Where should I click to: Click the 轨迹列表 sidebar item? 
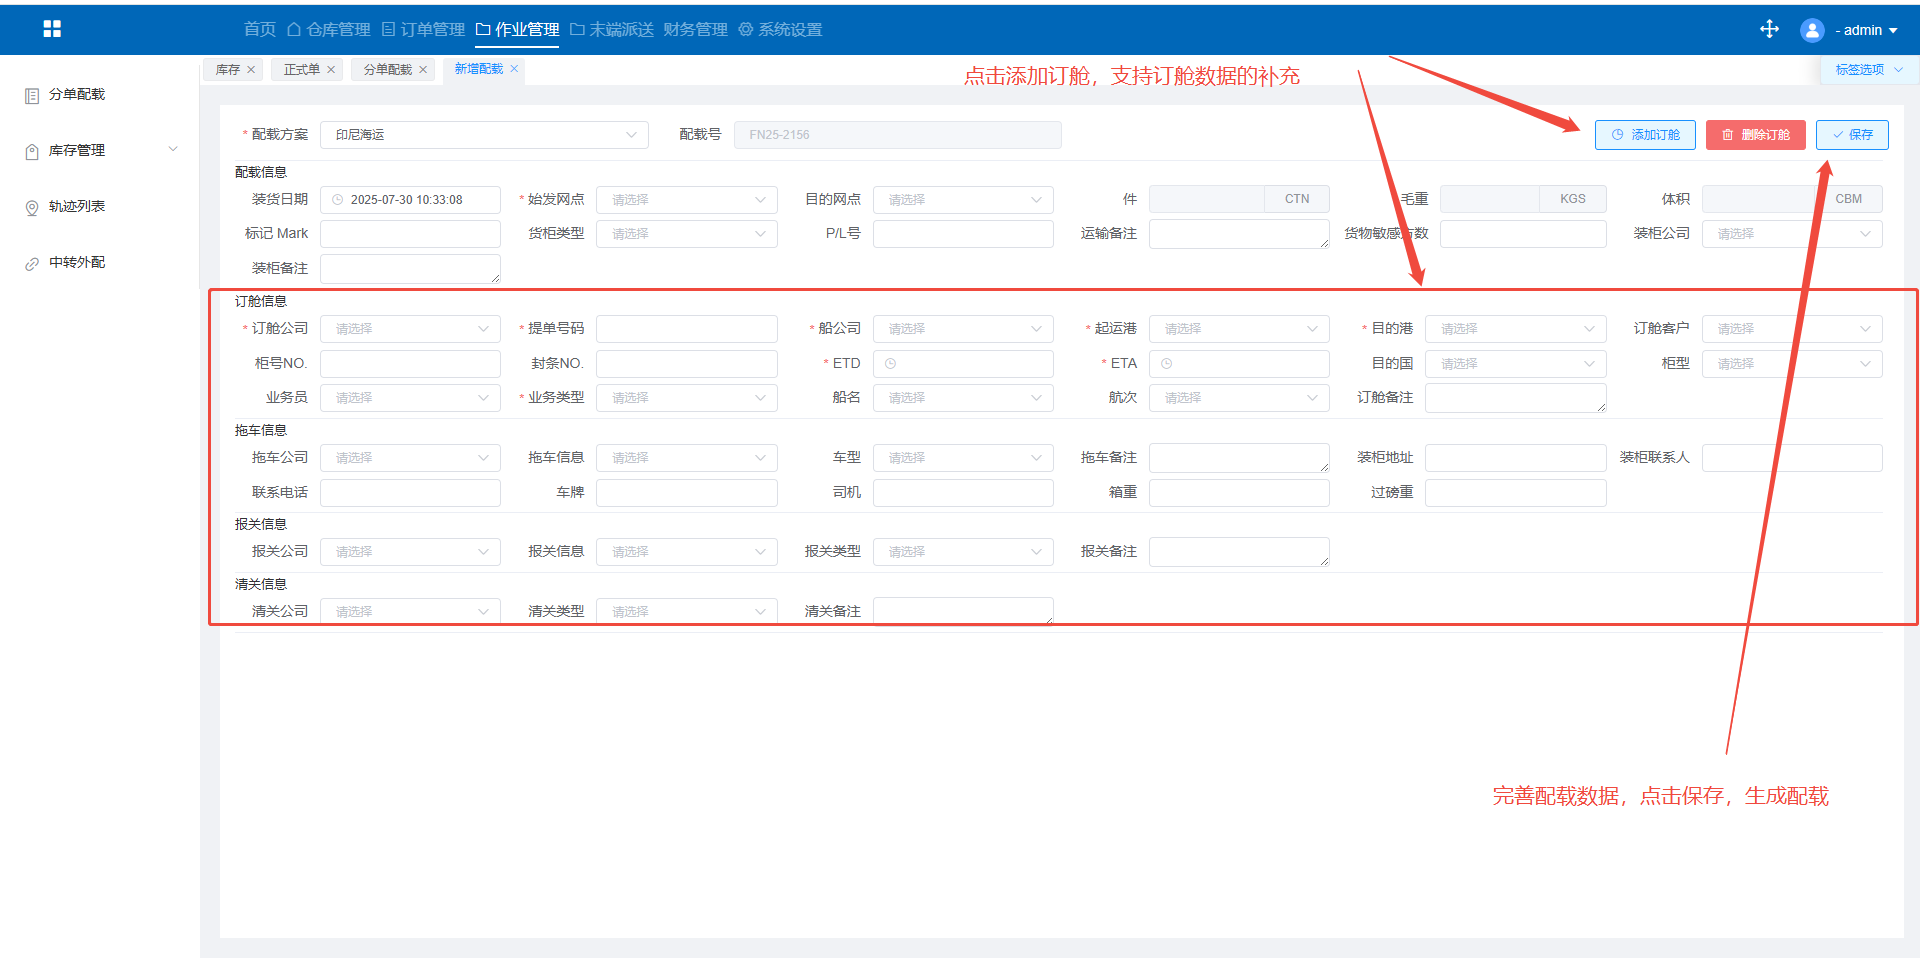(77, 207)
